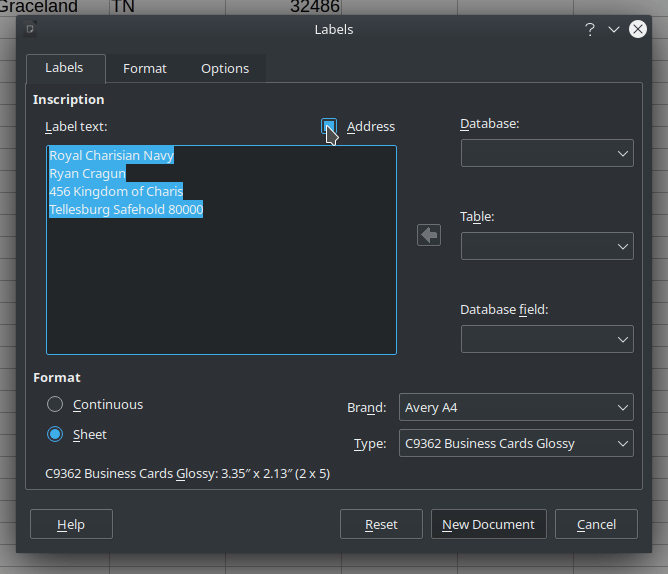Select the Continuous radio button
The height and width of the screenshot is (574, 668).
pos(55,404)
